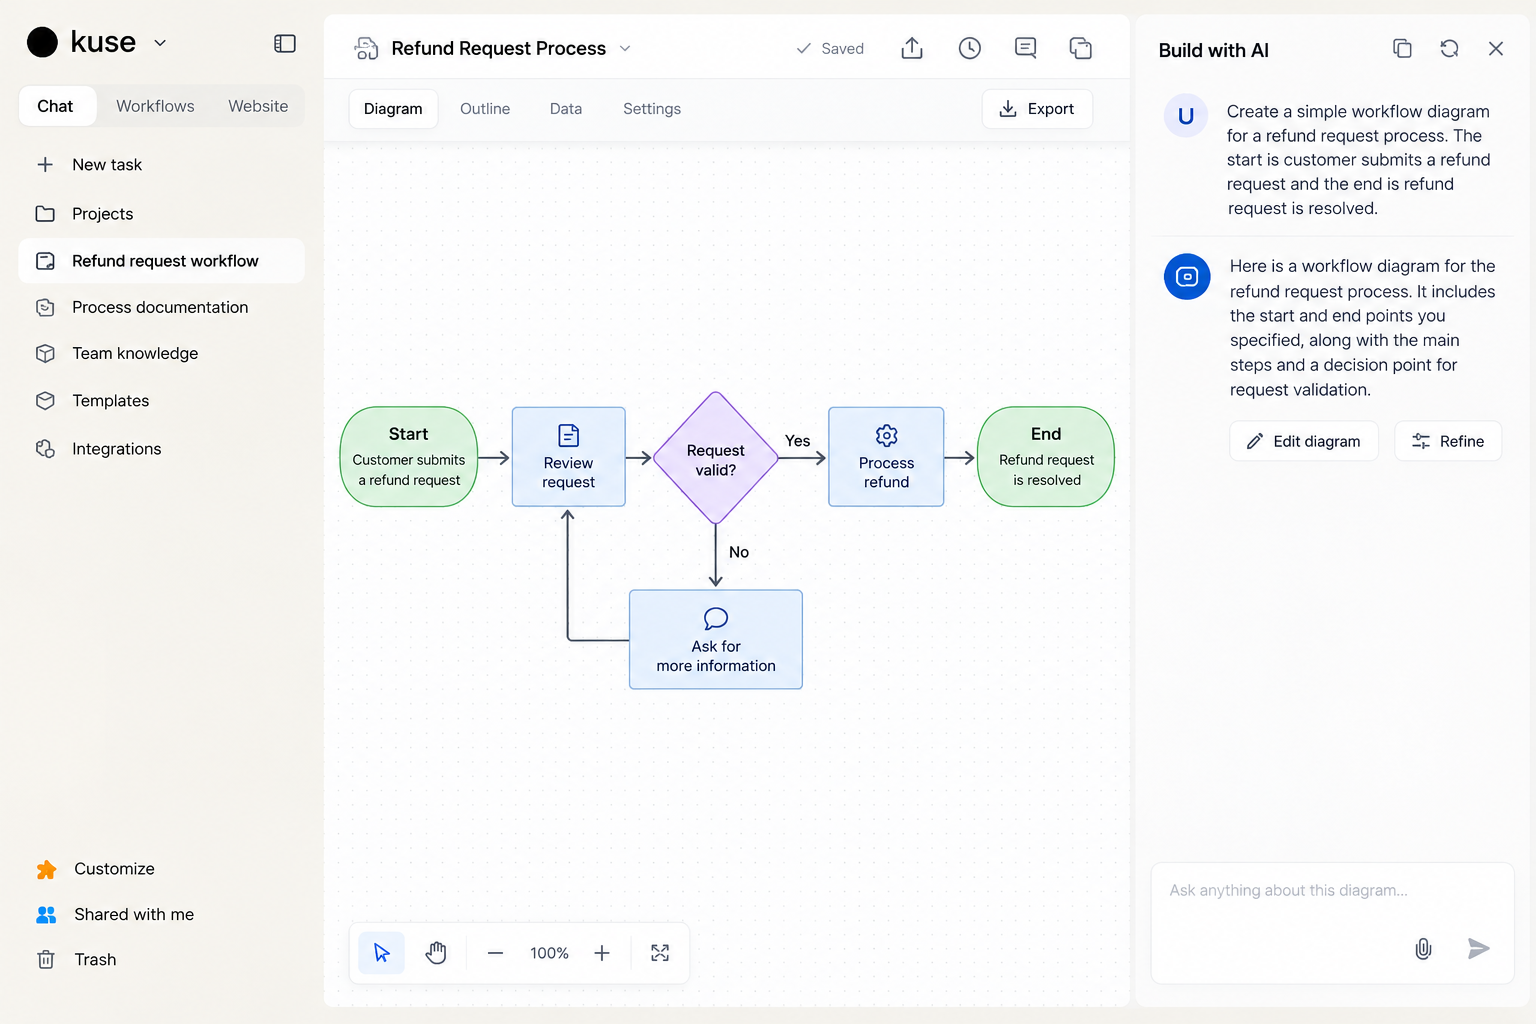Click the share upload icon
This screenshot has height=1024, width=1536.
click(x=912, y=48)
